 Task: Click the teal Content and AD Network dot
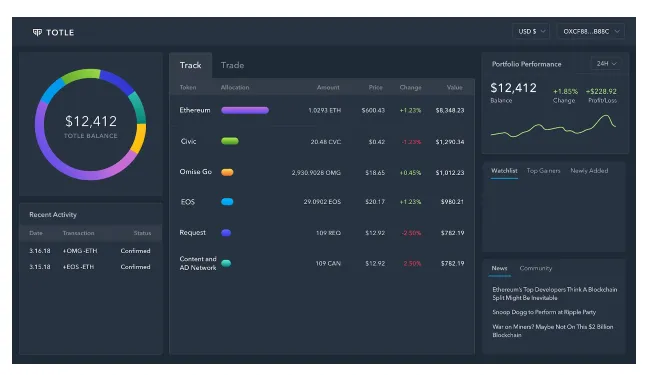pyautogui.click(x=226, y=263)
